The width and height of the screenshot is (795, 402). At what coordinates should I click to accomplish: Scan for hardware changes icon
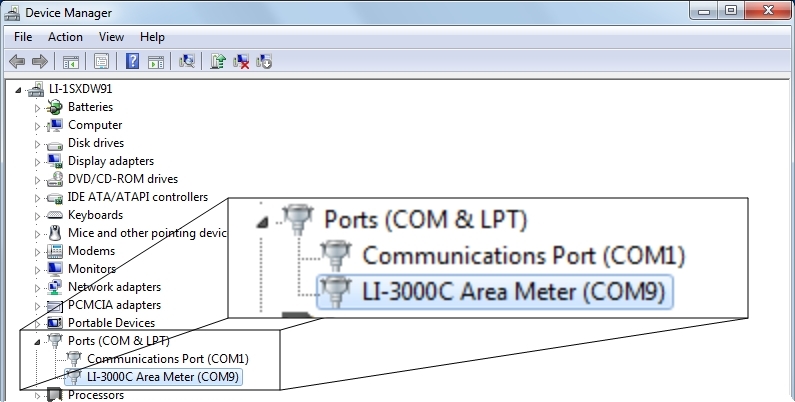187,61
